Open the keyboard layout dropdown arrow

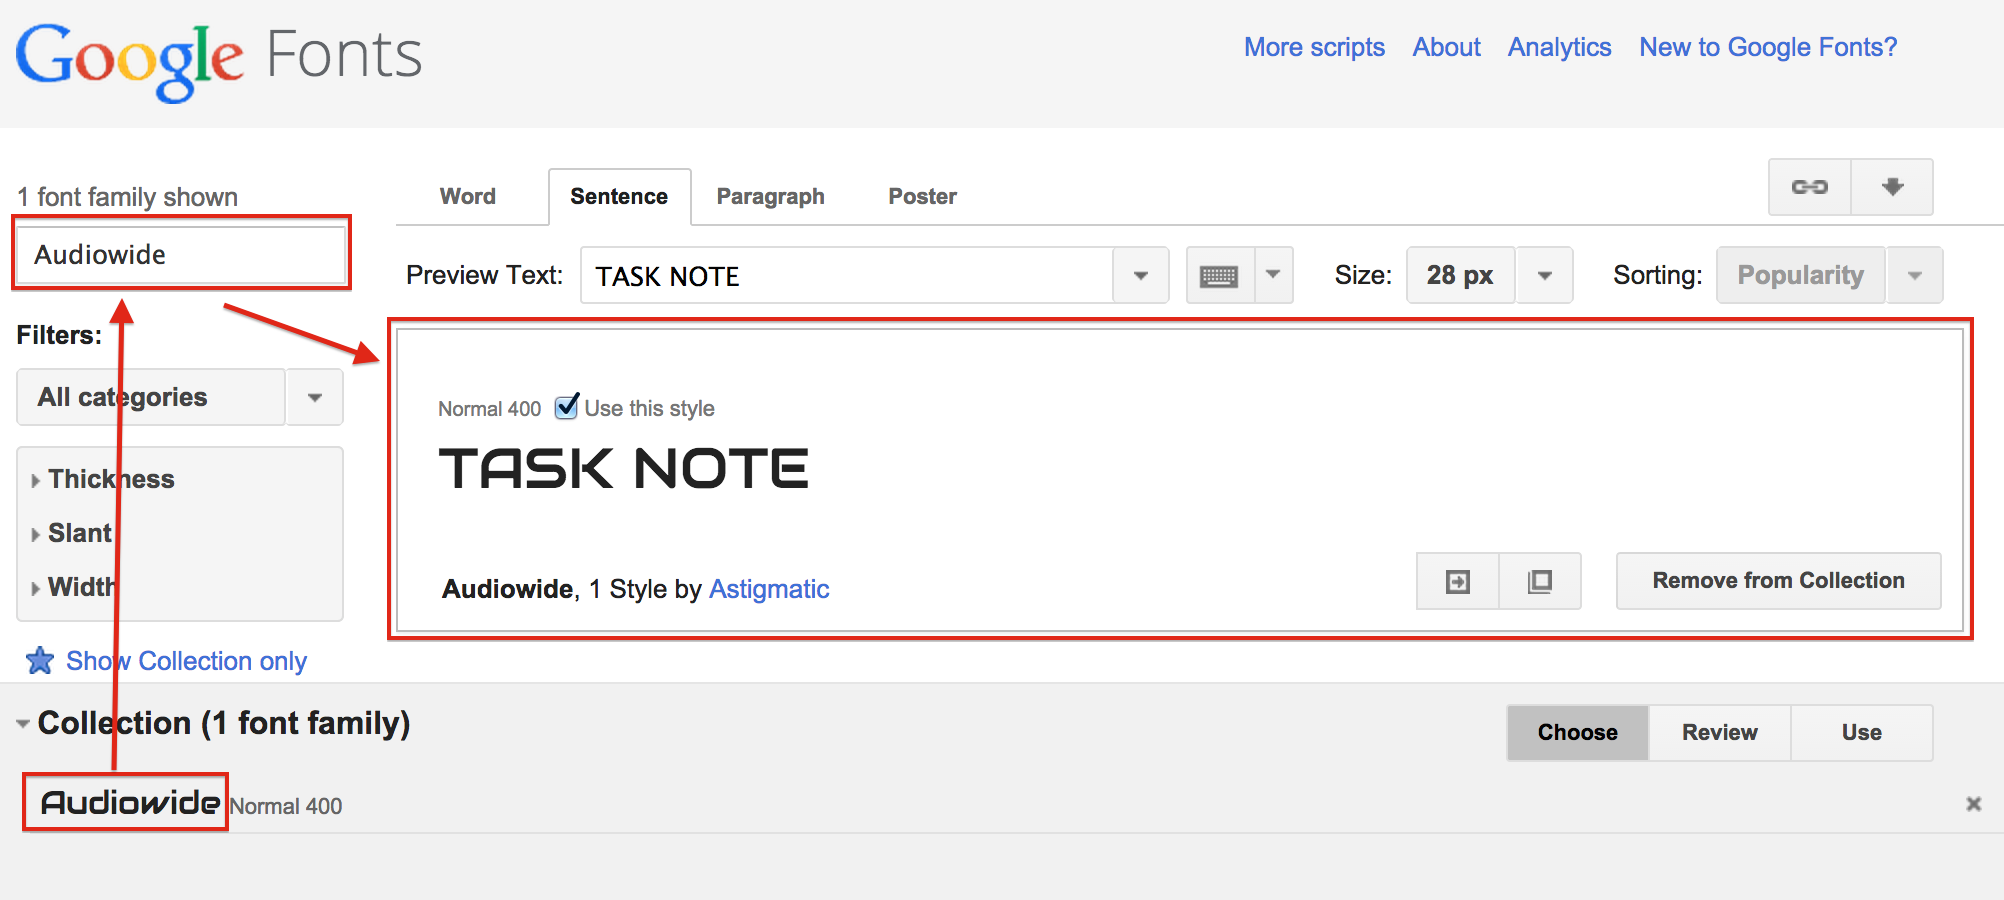(1273, 276)
